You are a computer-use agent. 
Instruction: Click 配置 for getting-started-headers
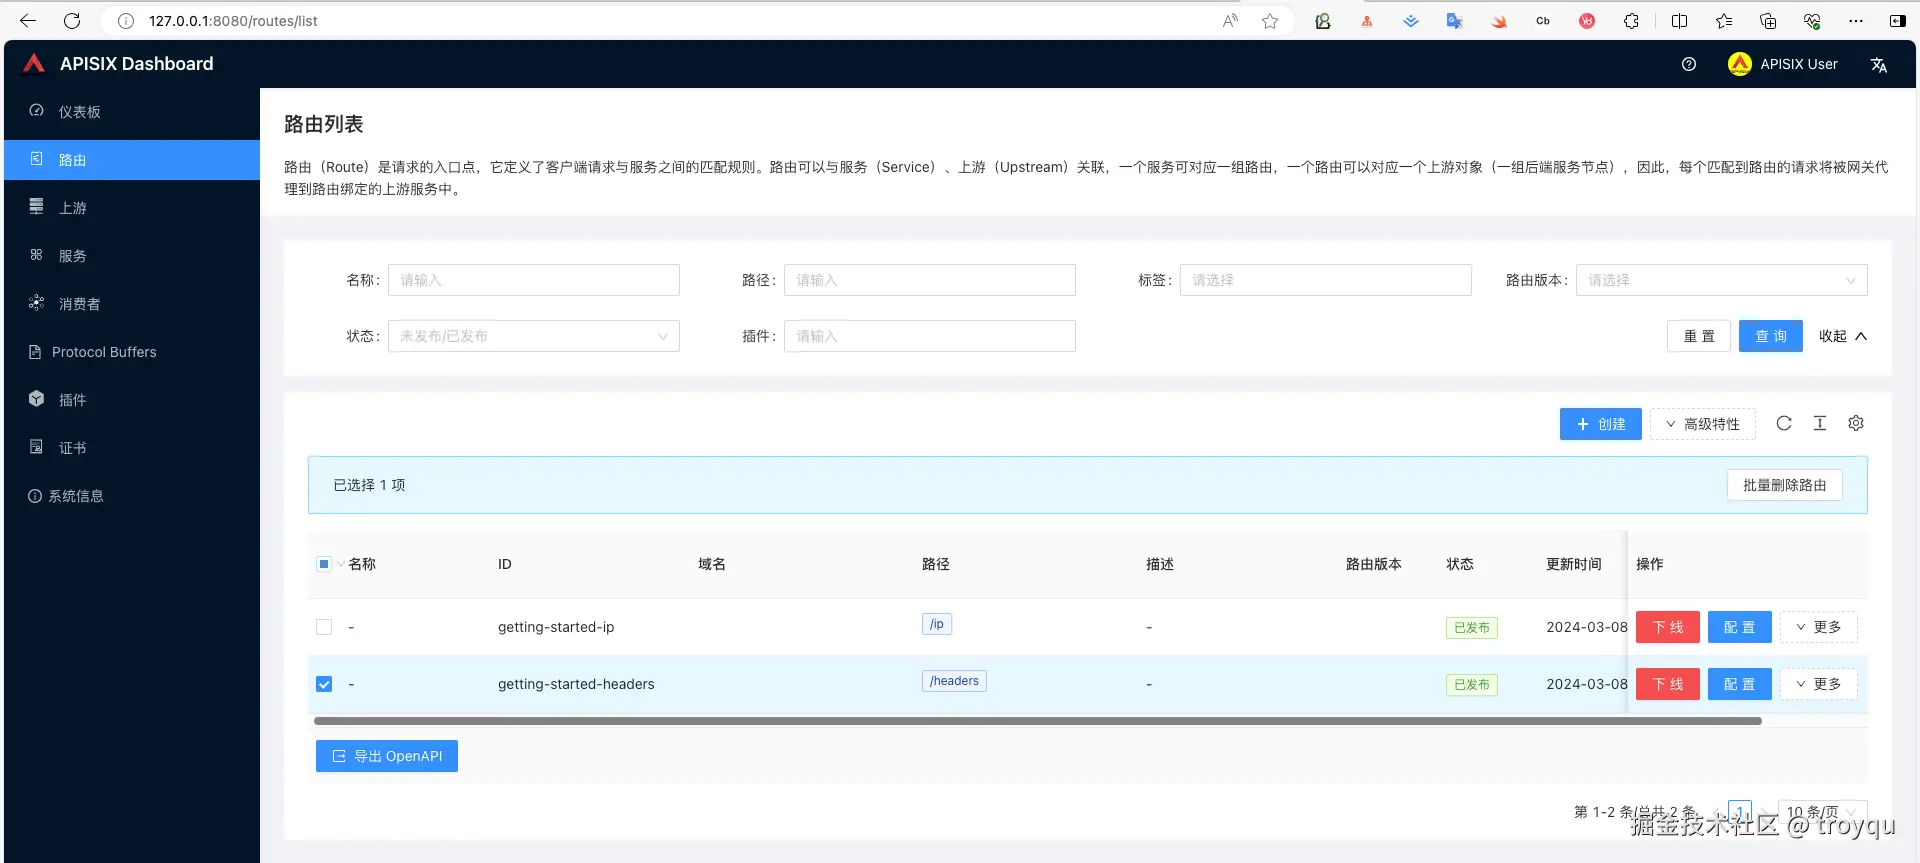tap(1740, 684)
